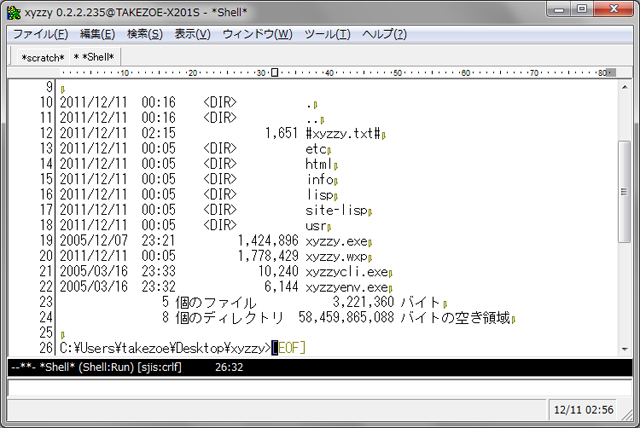This screenshot has width=640, height=428.
Task: Click the 58,459,865,088 free space value
Action: tap(346, 317)
